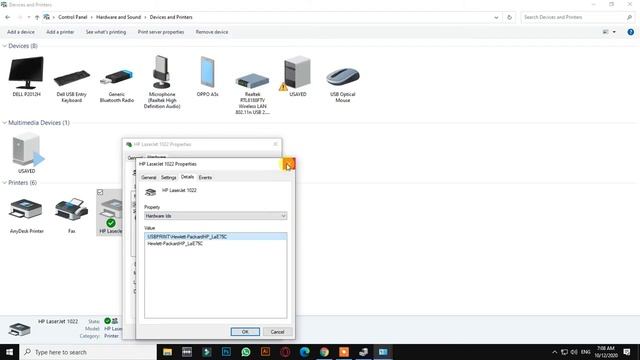This screenshot has width=640, height=360.
Task: Collapse the Printers (6) group
Action: coord(4,183)
